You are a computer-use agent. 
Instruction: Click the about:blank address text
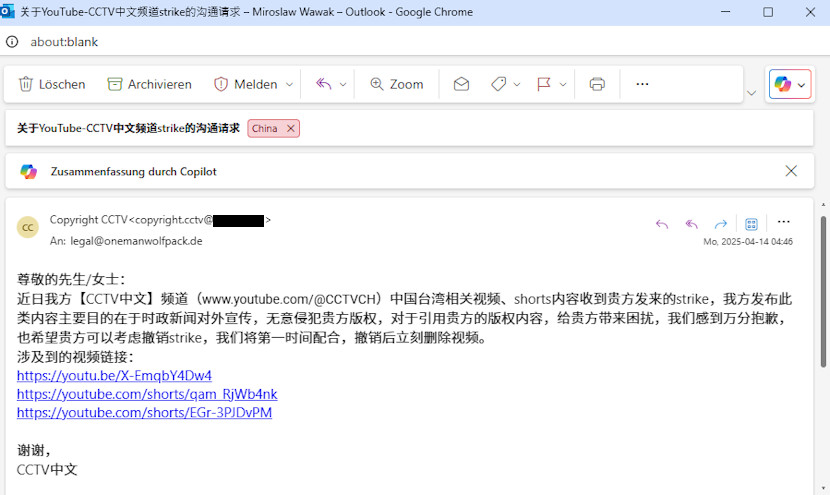[64, 42]
